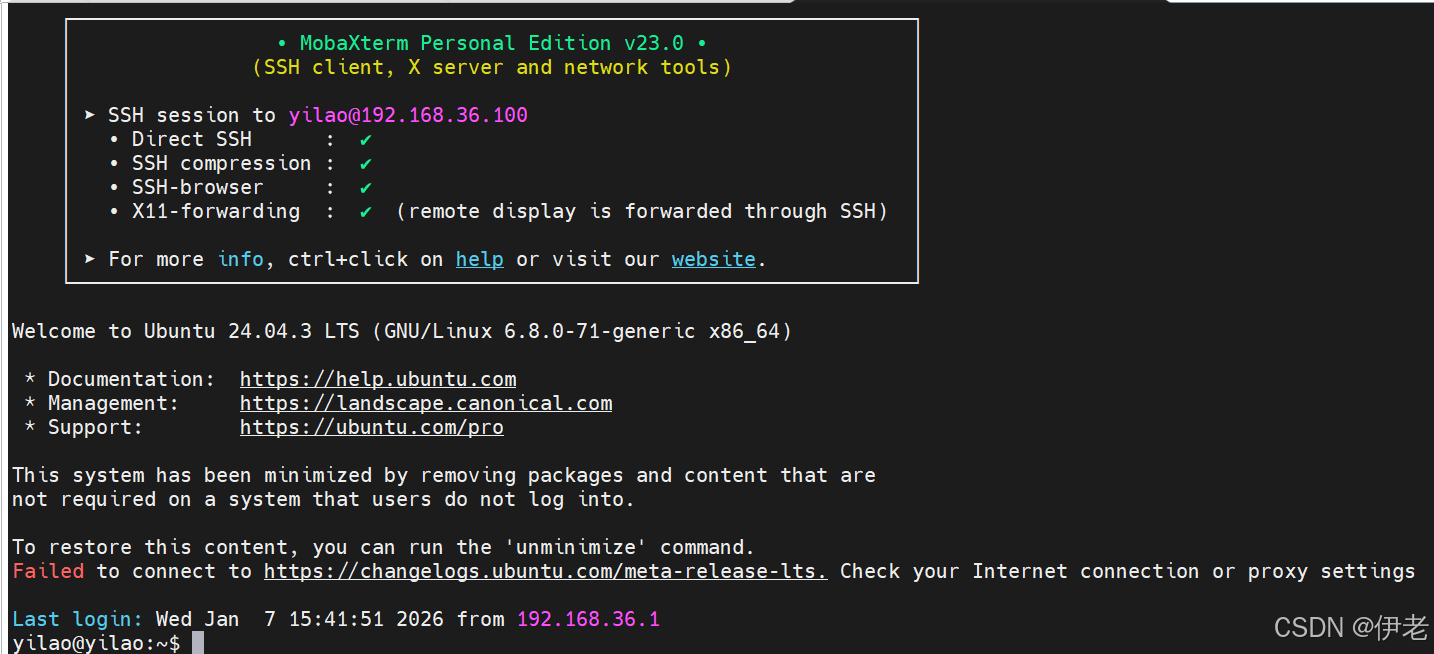Click the SSH compression checkmark
The width and height of the screenshot is (1434, 654).
(366, 164)
